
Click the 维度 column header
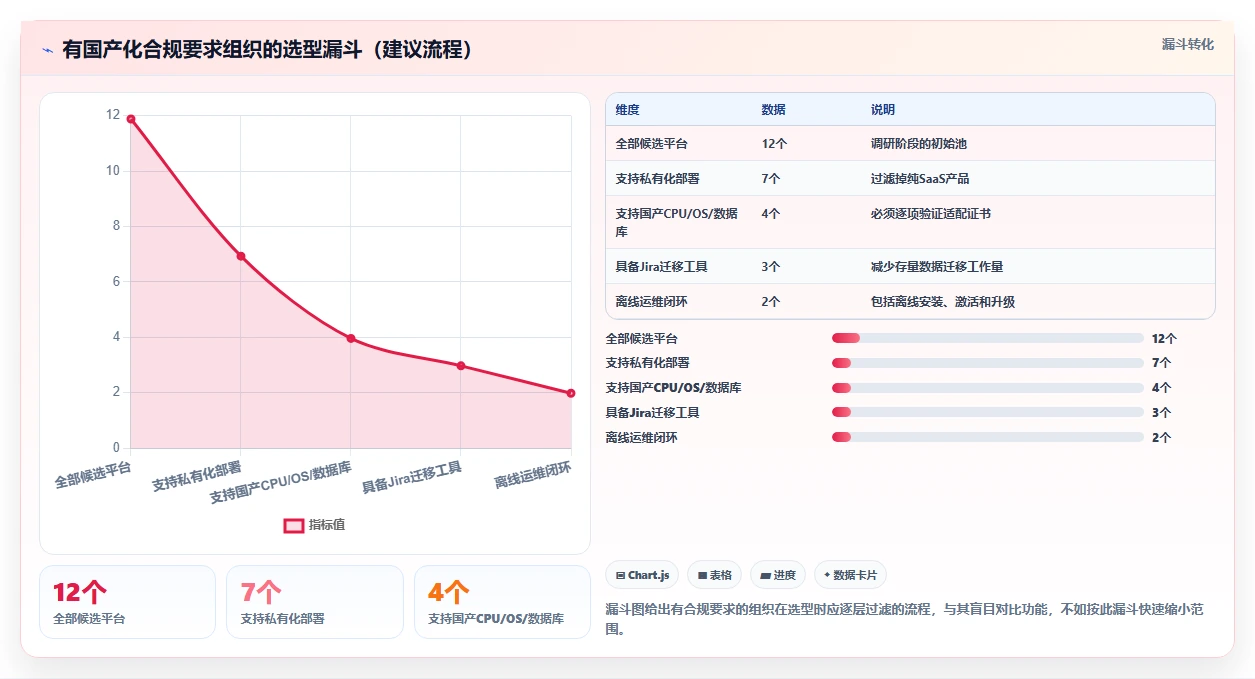pos(628,110)
